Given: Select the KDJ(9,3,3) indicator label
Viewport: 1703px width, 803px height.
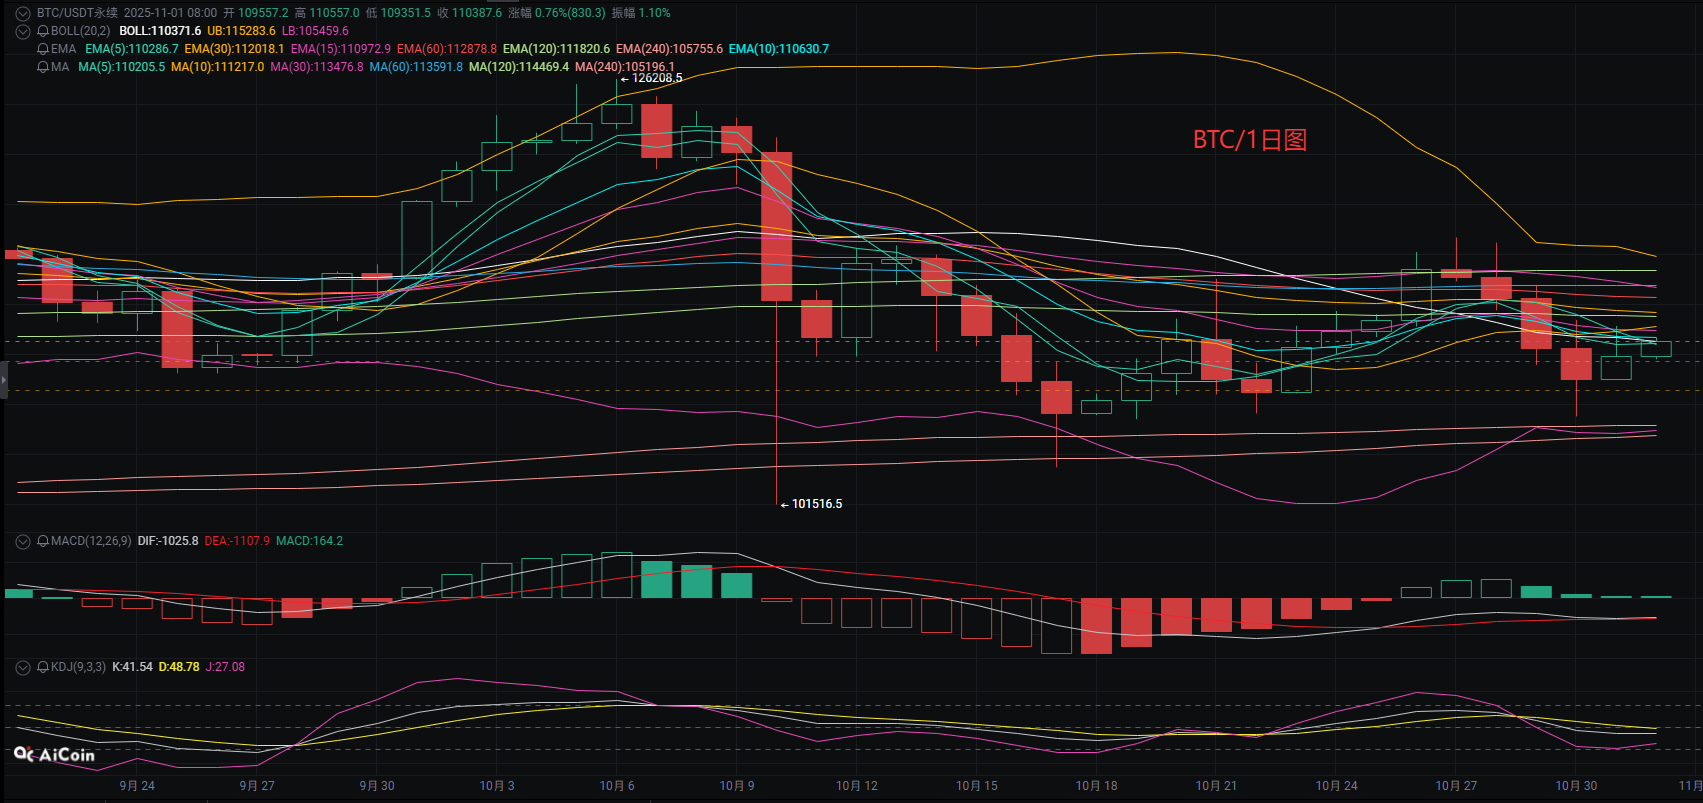Looking at the screenshot, I should point(78,667).
